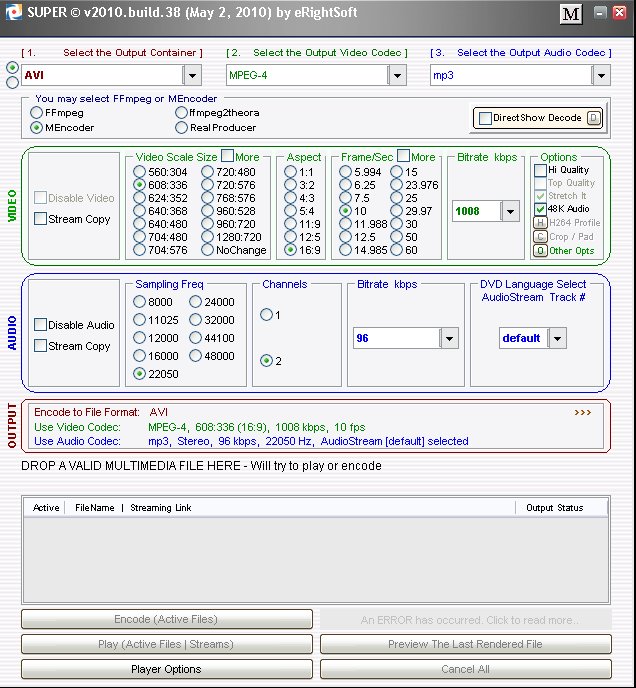Click the video bitrate 1008 field
Viewport: 636px width, 688px height.
coord(477,211)
